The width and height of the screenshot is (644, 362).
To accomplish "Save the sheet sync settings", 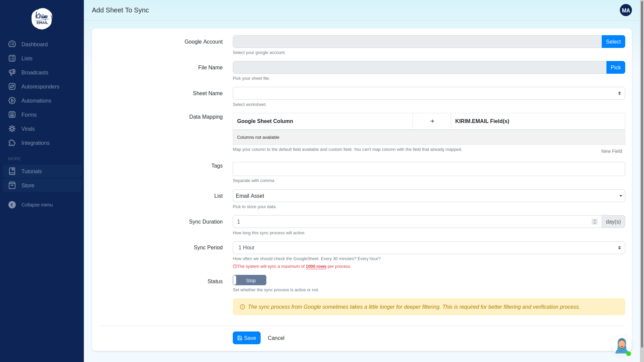I will pyautogui.click(x=246, y=338).
